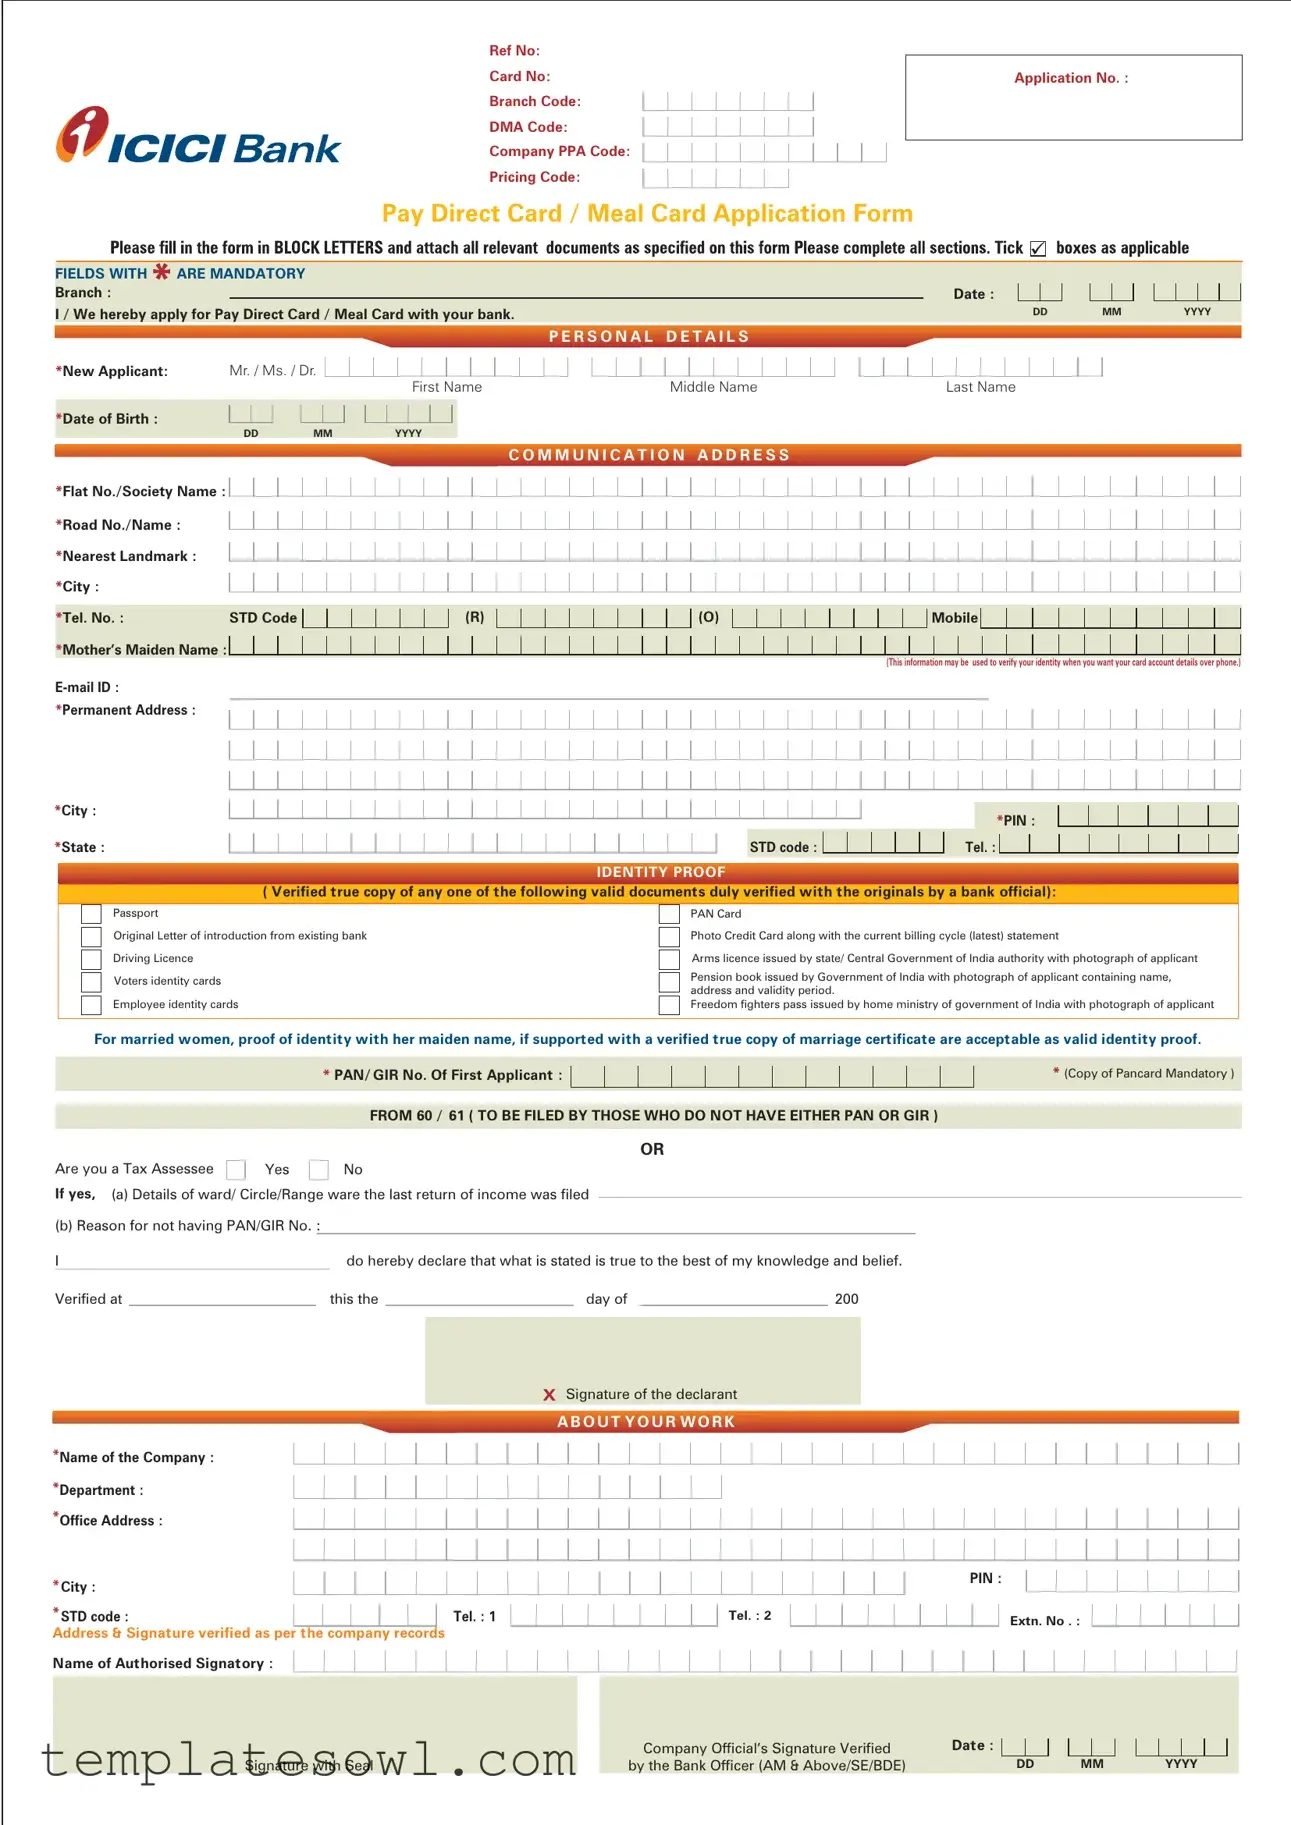Tick the Pension book checkbox

pyautogui.click(x=669, y=982)
